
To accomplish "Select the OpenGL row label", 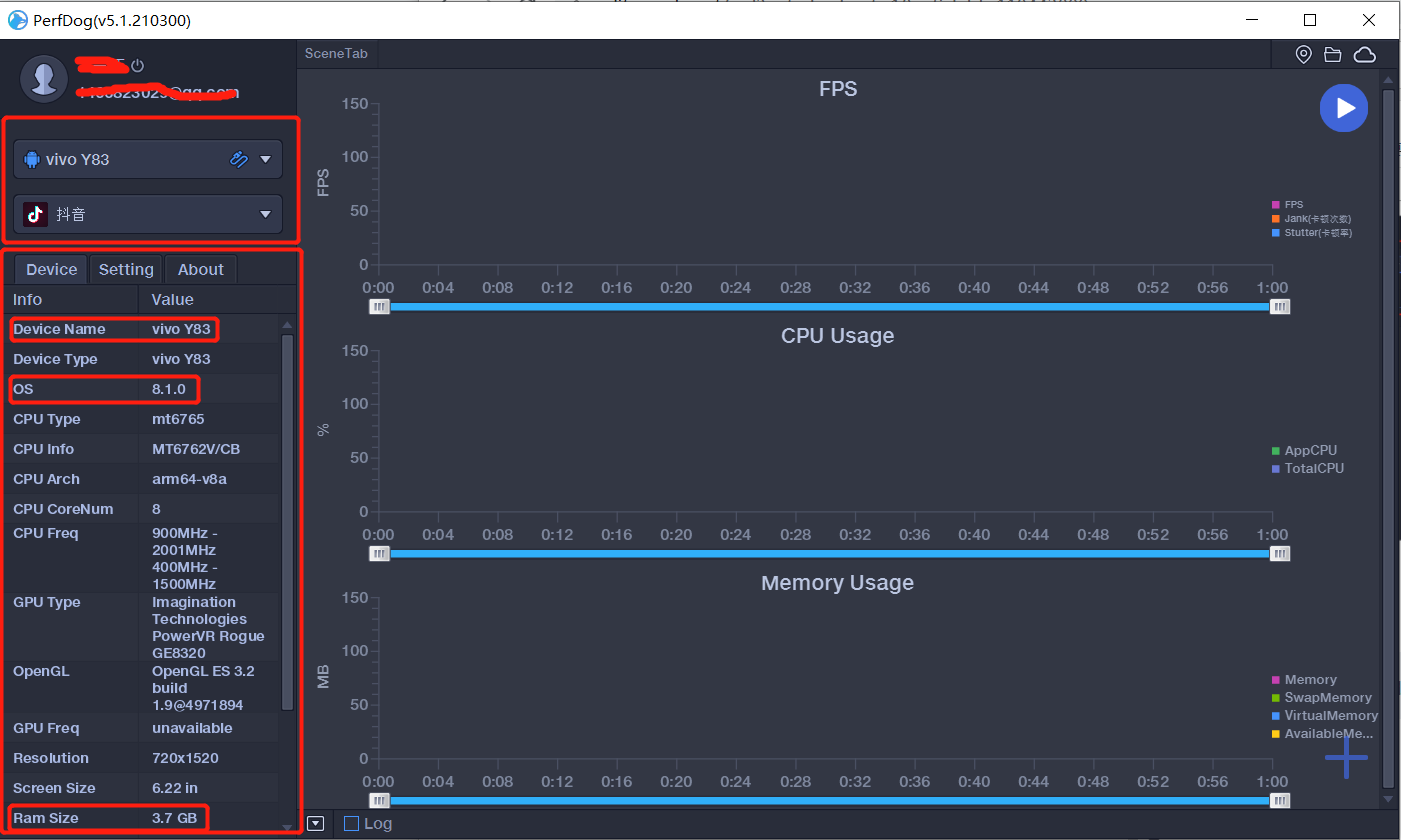I will 41,671.
